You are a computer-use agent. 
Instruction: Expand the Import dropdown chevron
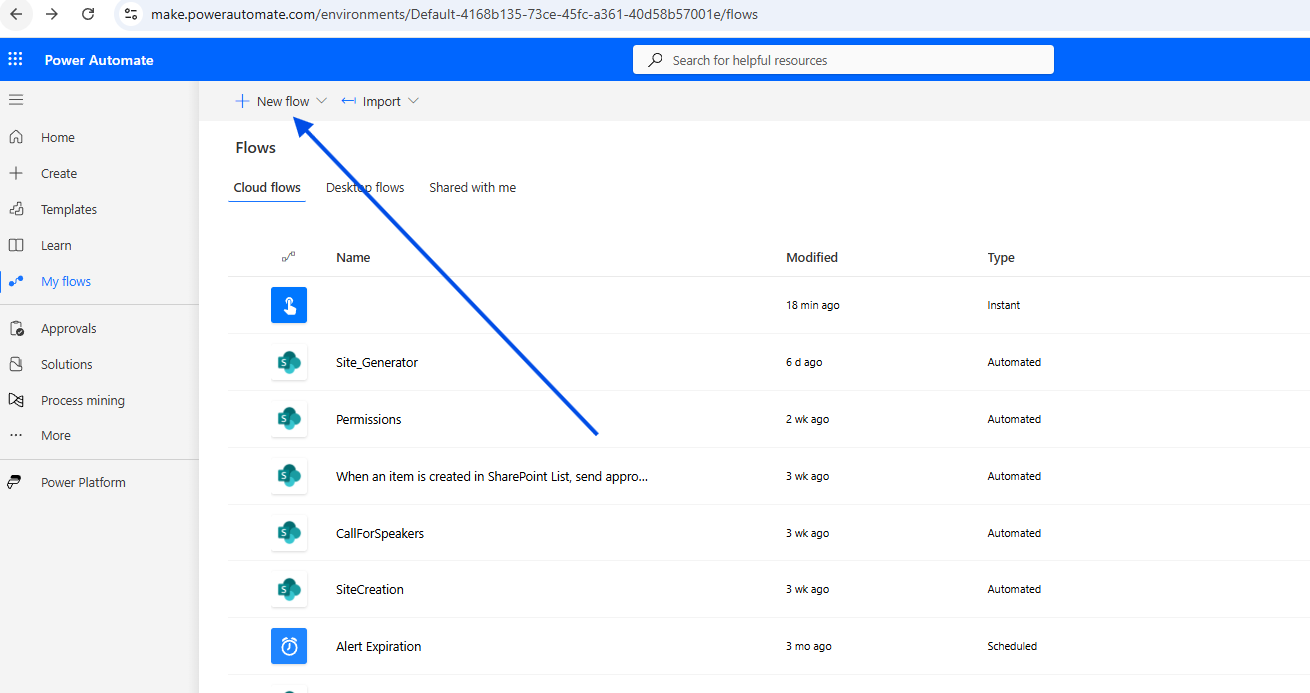tap(413, 101)
